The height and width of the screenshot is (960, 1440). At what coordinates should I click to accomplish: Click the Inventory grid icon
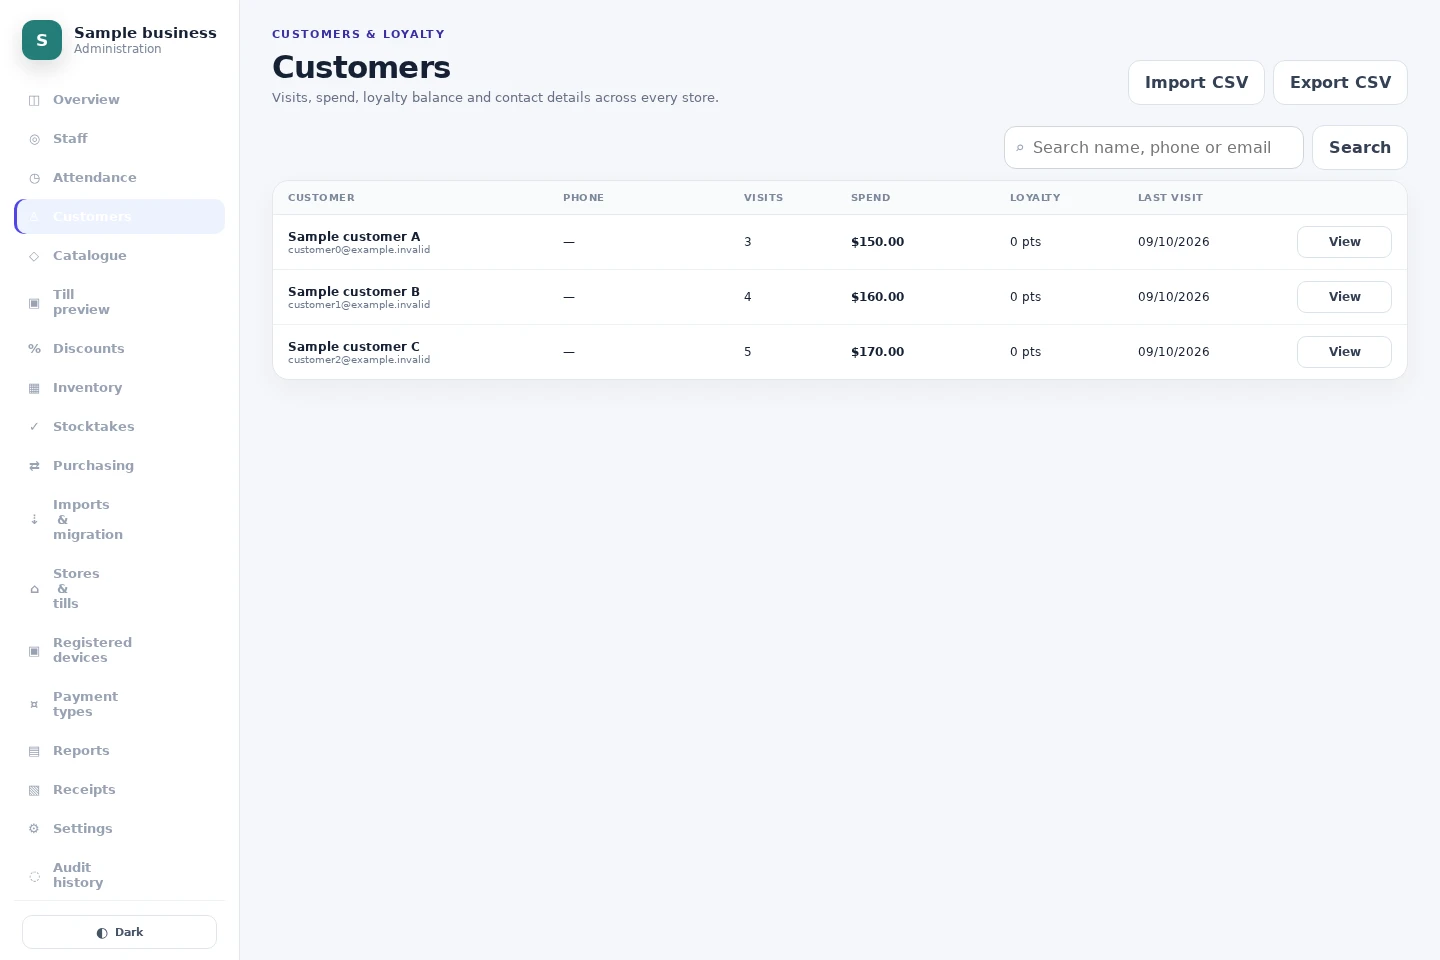click(34, 388)
